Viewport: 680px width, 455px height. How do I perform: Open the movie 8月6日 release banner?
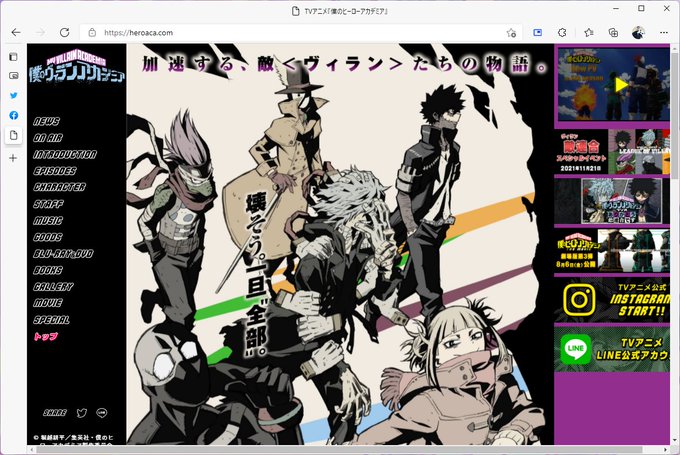(612, 251)
